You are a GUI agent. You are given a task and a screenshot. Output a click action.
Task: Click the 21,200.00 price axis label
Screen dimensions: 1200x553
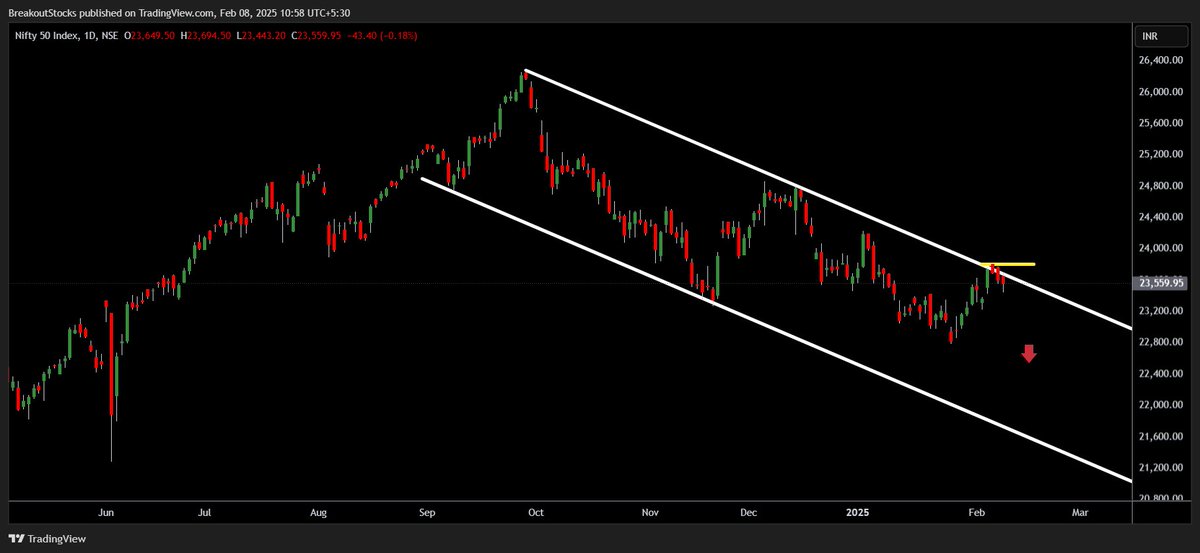coord(1161,468)
